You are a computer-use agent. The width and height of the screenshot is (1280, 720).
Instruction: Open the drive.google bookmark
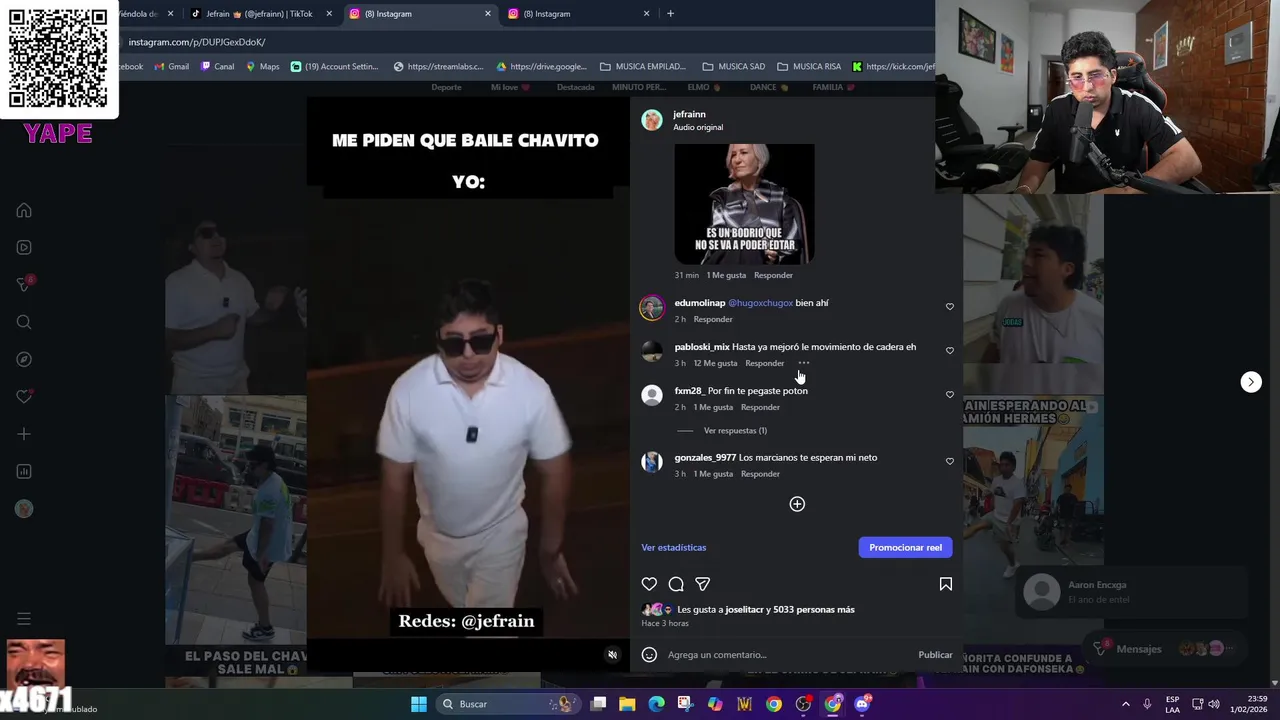542,67
